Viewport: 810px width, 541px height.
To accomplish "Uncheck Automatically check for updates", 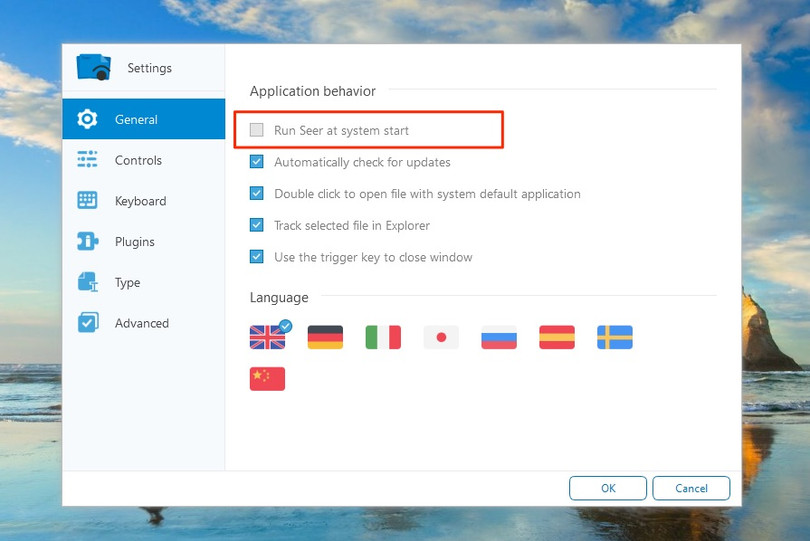I will (257, 162).
